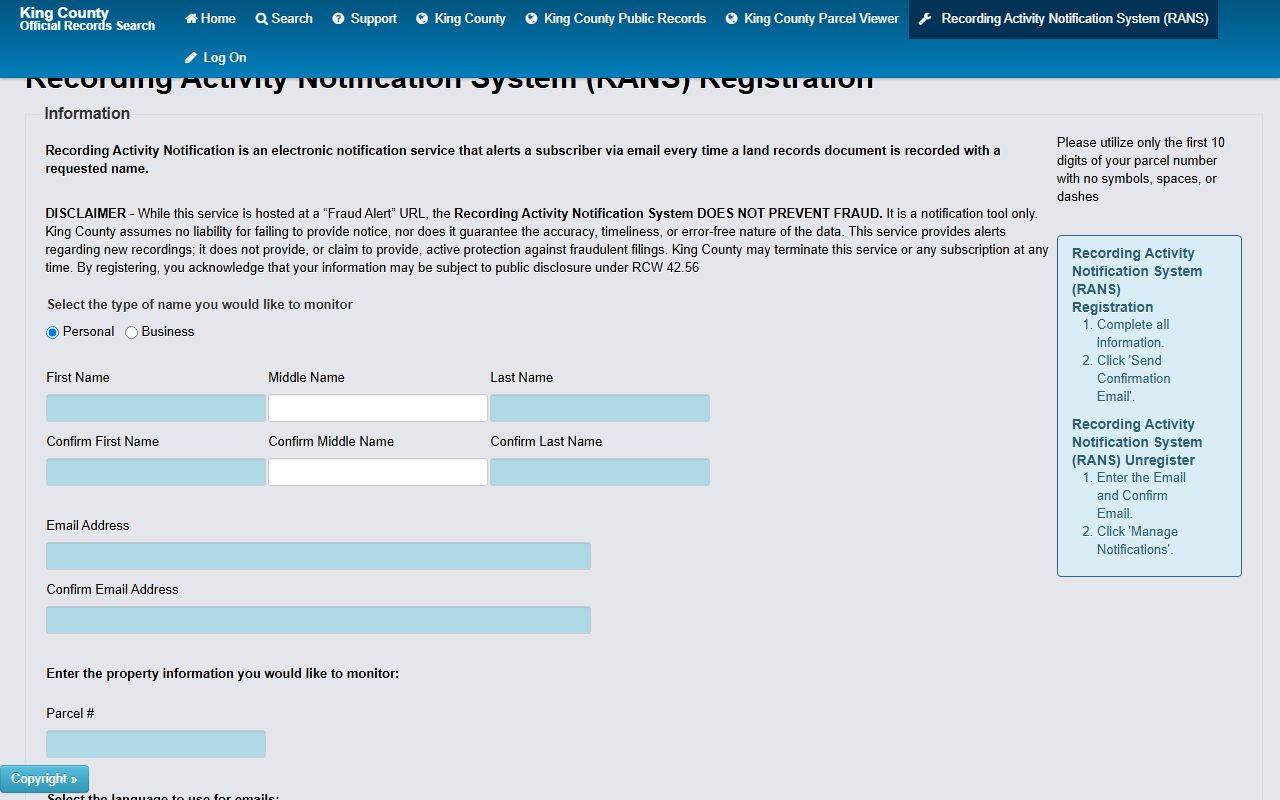Viewport: 1280px width, 800px height.
Task: Focus the Confirm Email Address field
Action: (x=318, y=620)
